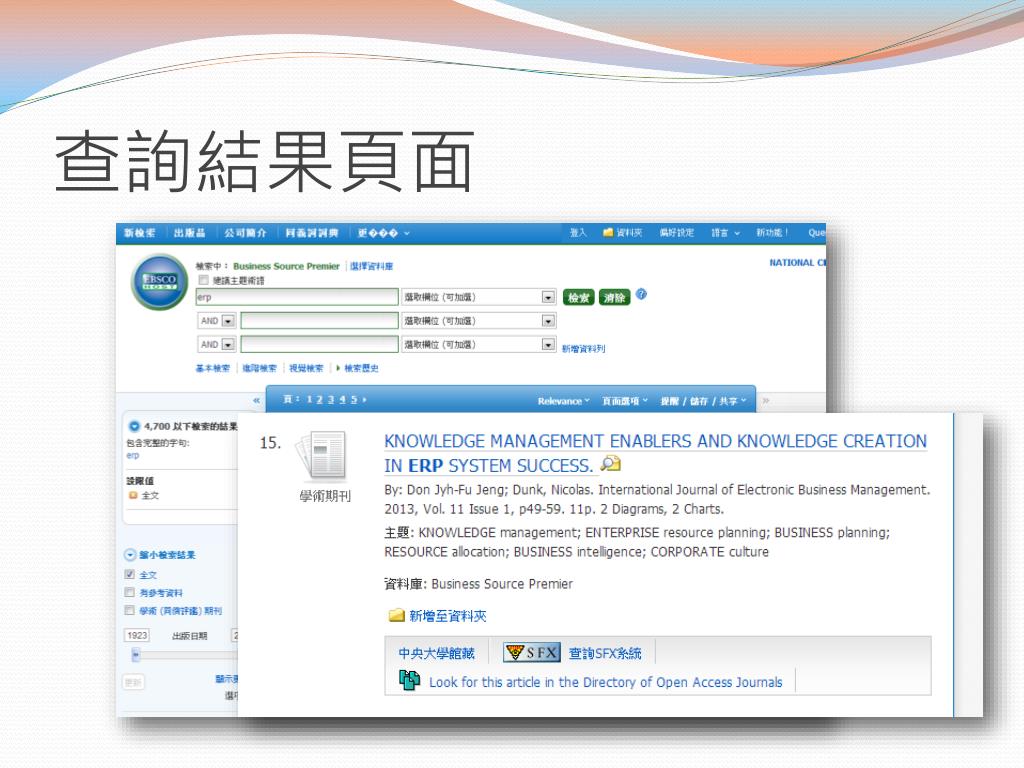Image resolution: width=1024 pixels, height=768 pixels.
Task: Go to results page 3
Action: [x=330, y=399]
